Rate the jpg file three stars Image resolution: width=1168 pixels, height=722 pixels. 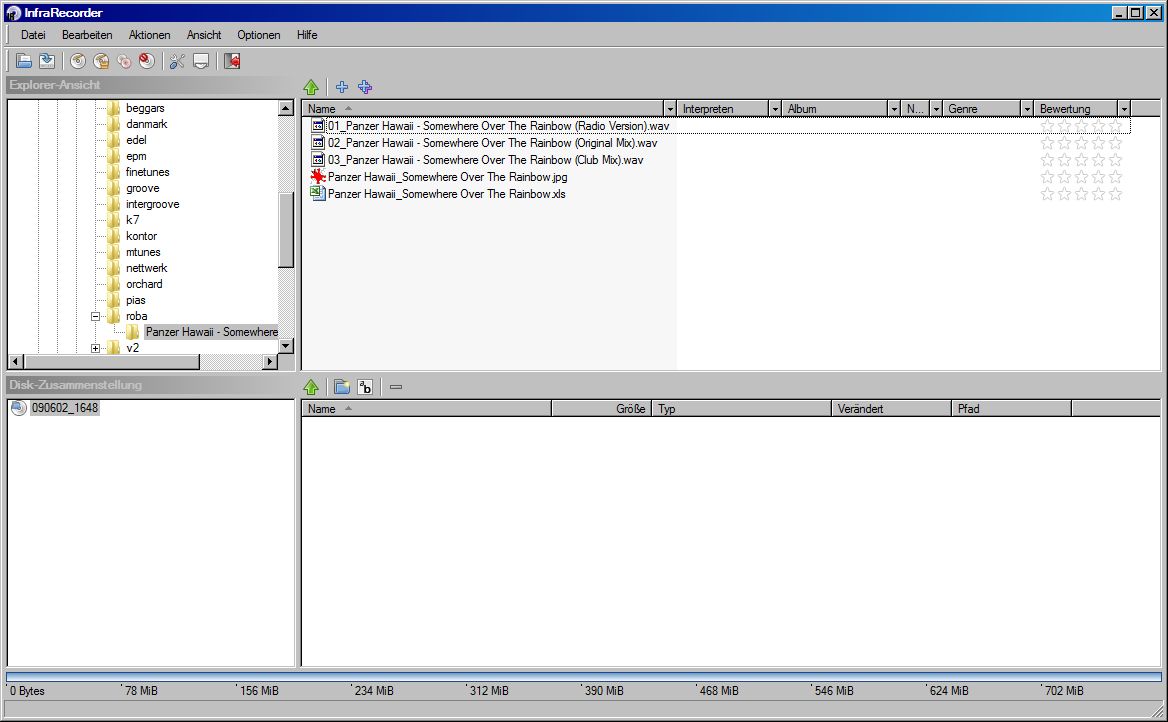1082,177
